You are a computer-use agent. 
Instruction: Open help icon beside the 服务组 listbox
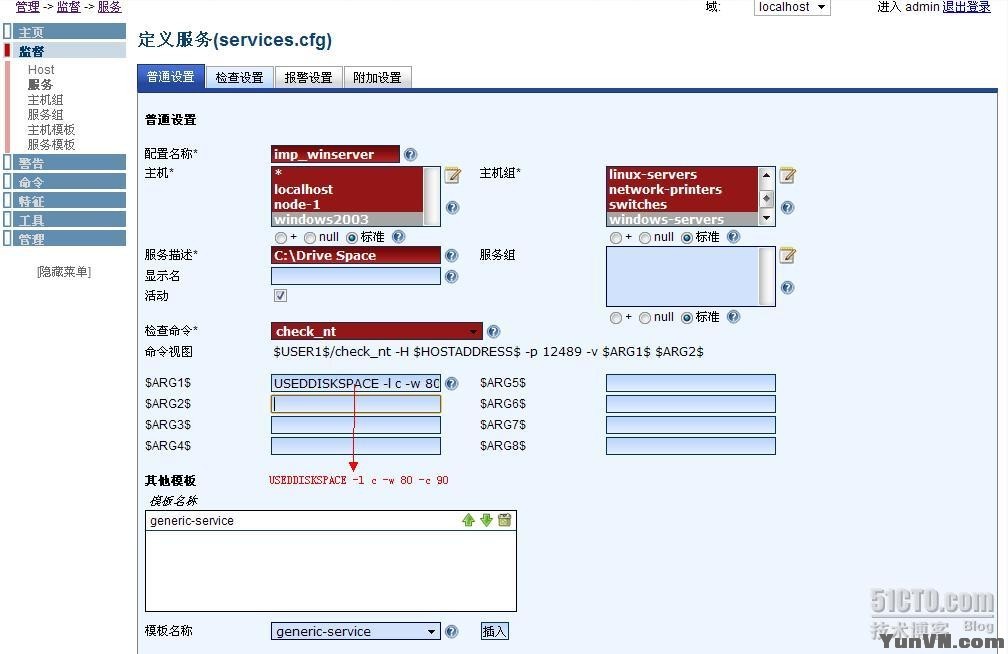pos(788,287)
